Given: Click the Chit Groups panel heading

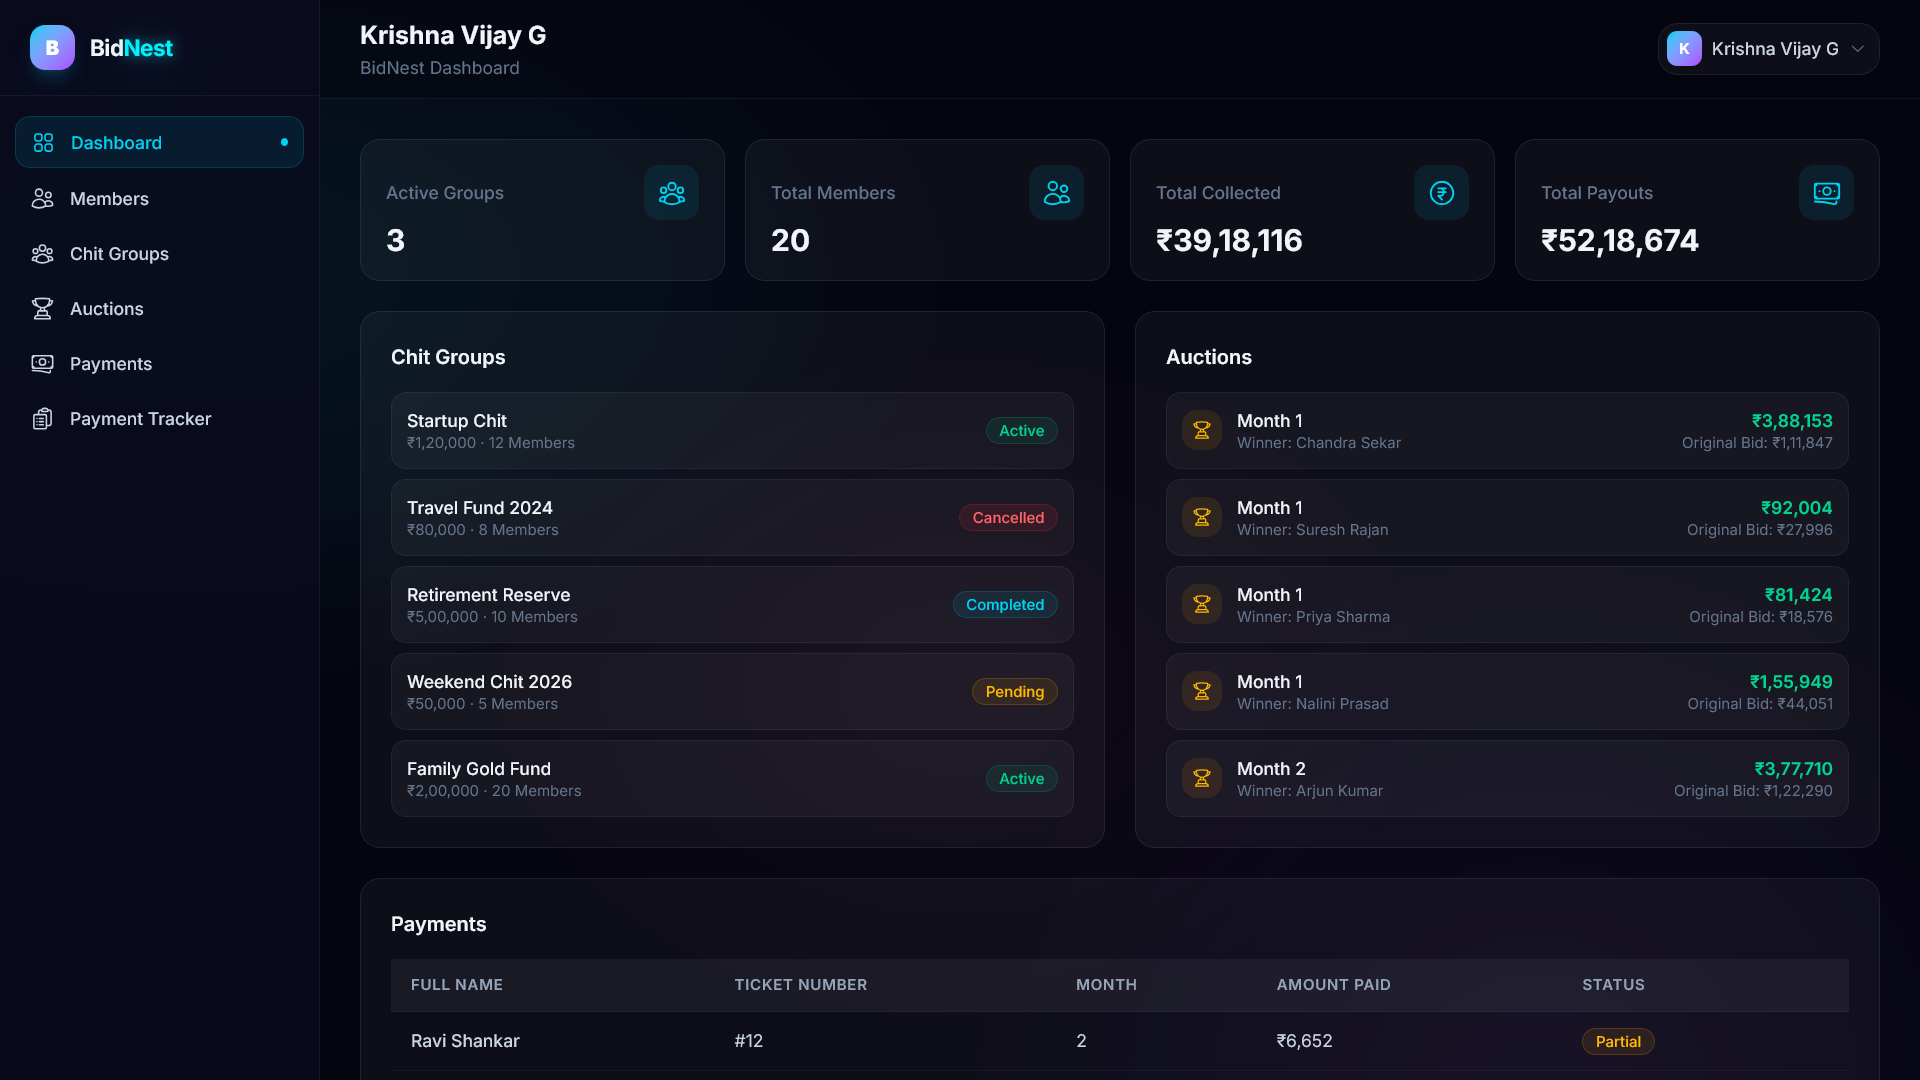Looking at the screenshot, I should click(448, 357).
